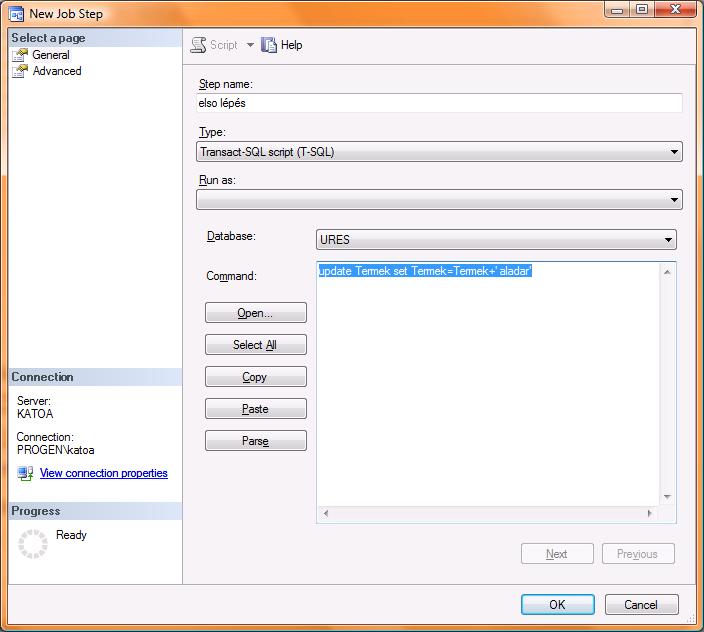This screenshot has width=704, height=632.
Task: Click the New Job Step title bar icon
Action: pyautogui.click(x=16, y=14)
